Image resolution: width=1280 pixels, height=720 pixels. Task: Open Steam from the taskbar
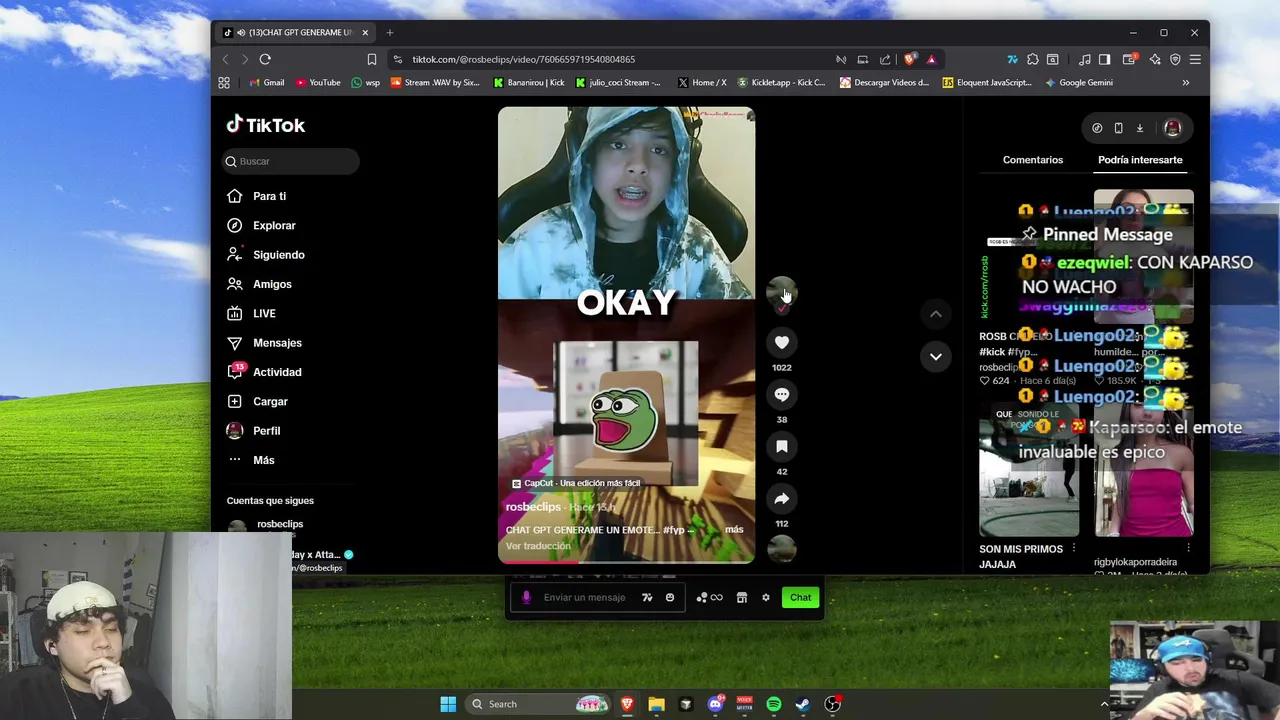coord(802,704)
